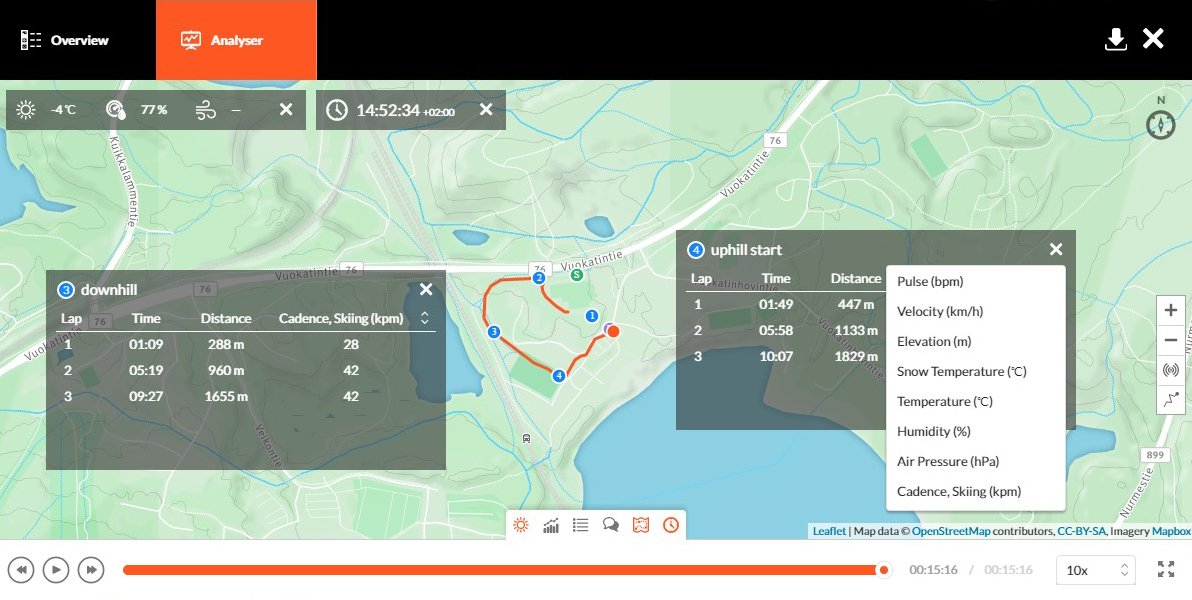This screenshot has width=1192, height=600.
Task: Close the clock time panel
Action: tap(486, 110)
